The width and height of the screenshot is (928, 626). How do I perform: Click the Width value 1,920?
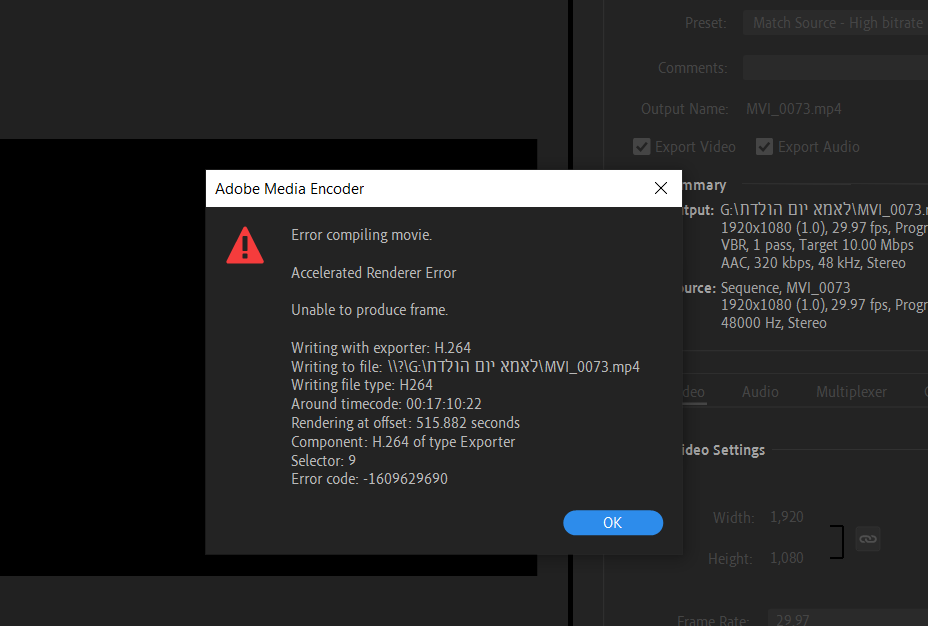pyautogui.click(x=787, y=517)
